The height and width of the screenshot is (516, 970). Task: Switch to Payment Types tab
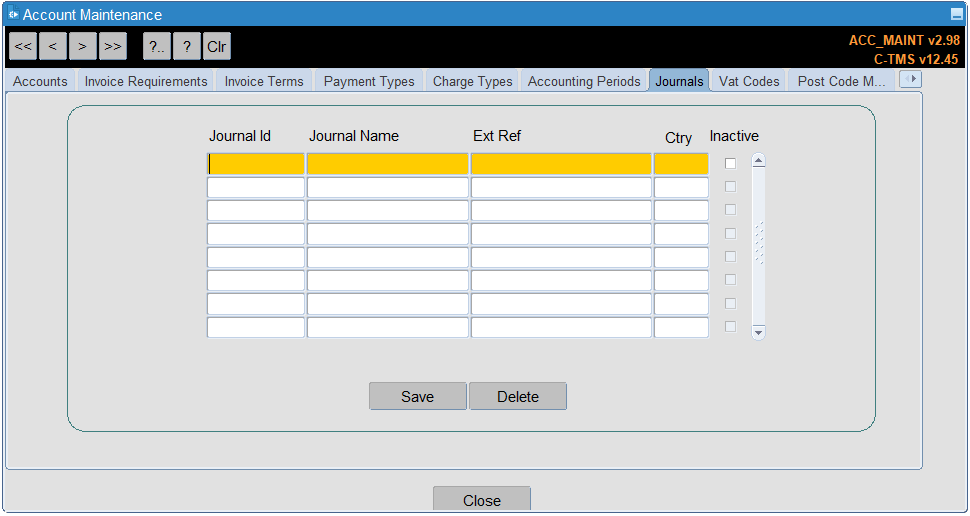[369, 81]
